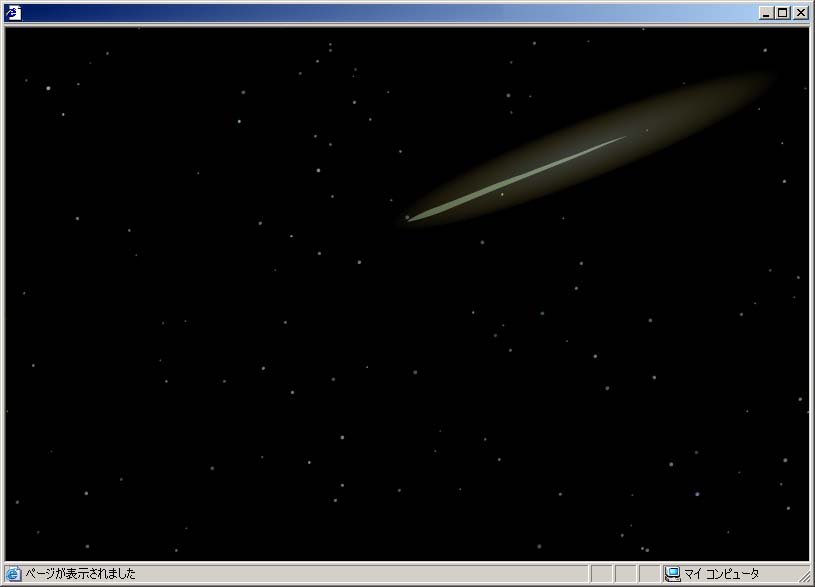Click the マイ コンピュータ zone label

click(721, 574)
